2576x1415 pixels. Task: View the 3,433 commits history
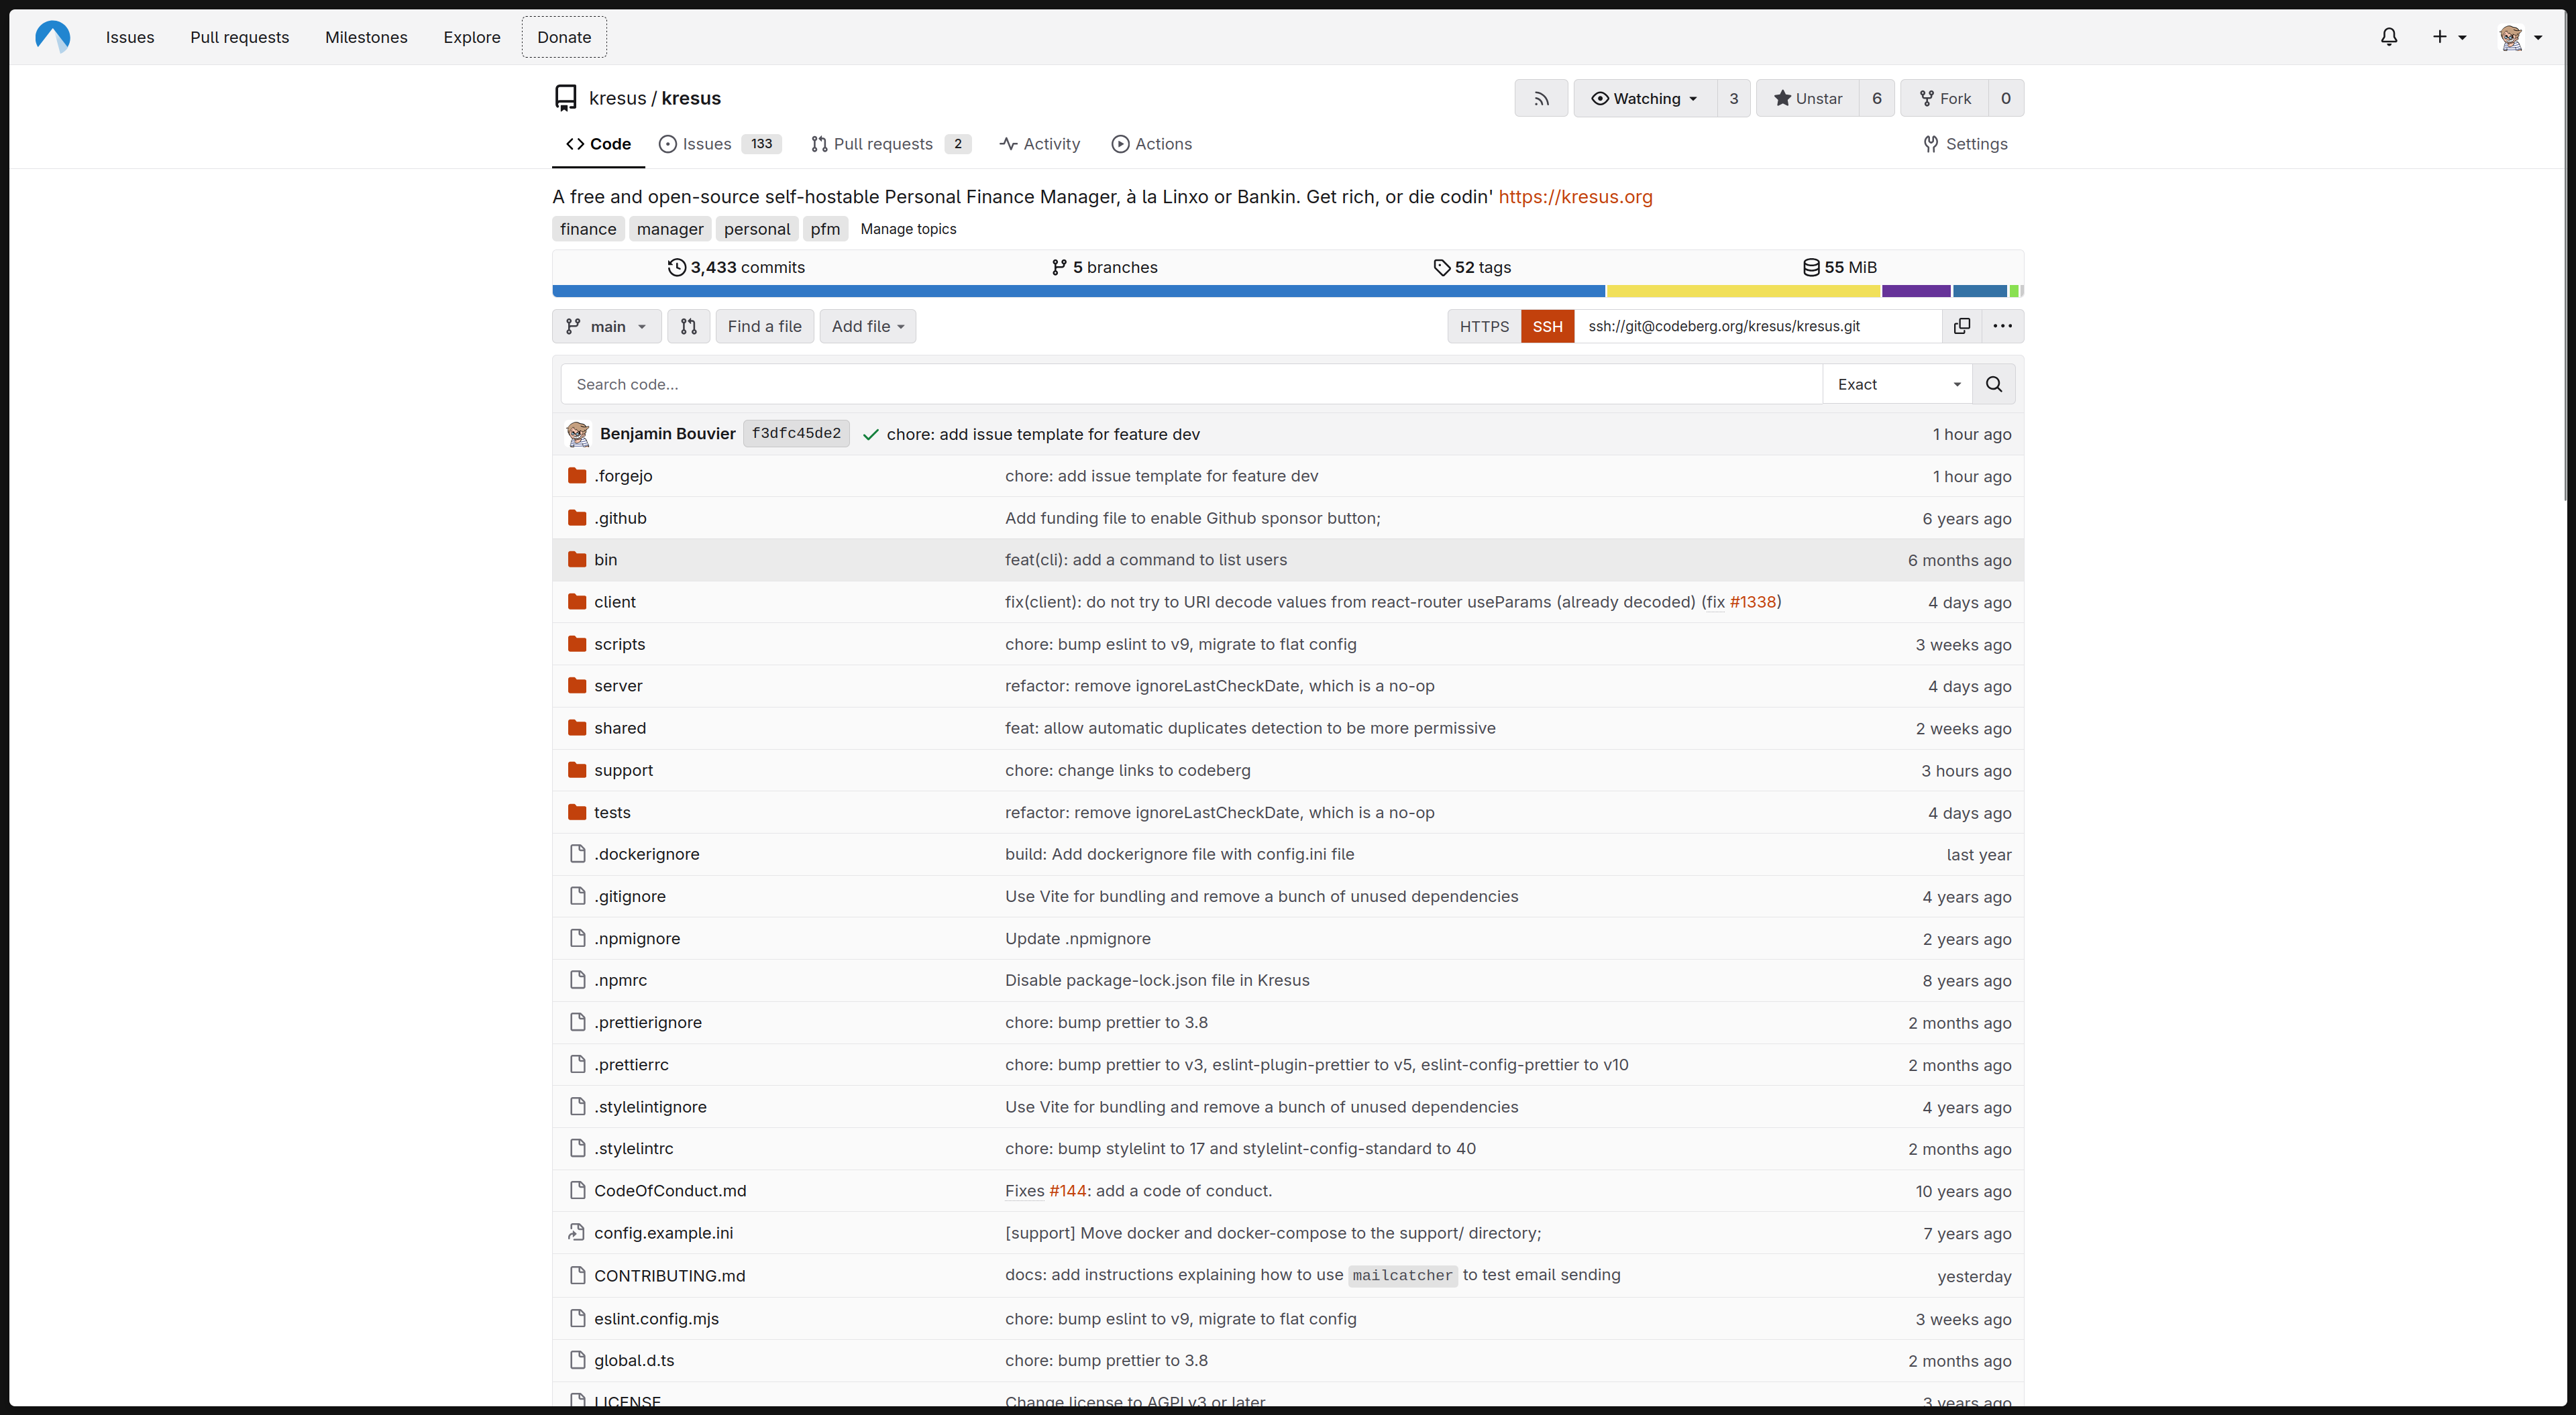pos(736,267)
